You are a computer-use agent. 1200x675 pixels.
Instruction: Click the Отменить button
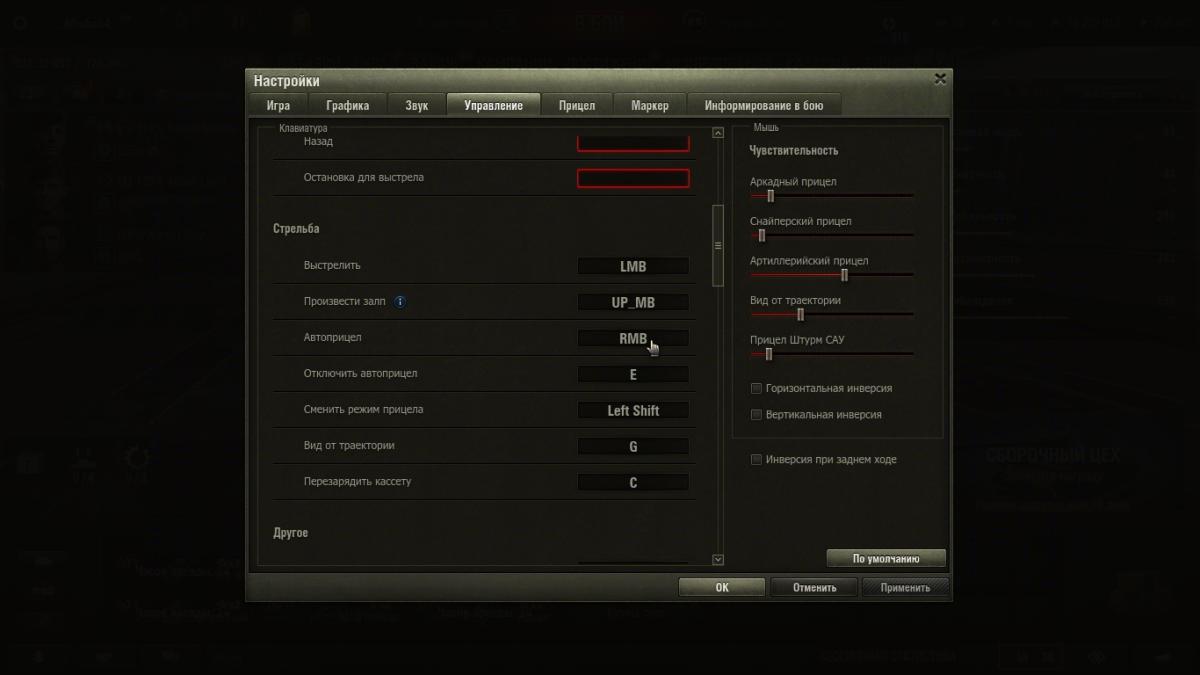[x=814, y=588]
